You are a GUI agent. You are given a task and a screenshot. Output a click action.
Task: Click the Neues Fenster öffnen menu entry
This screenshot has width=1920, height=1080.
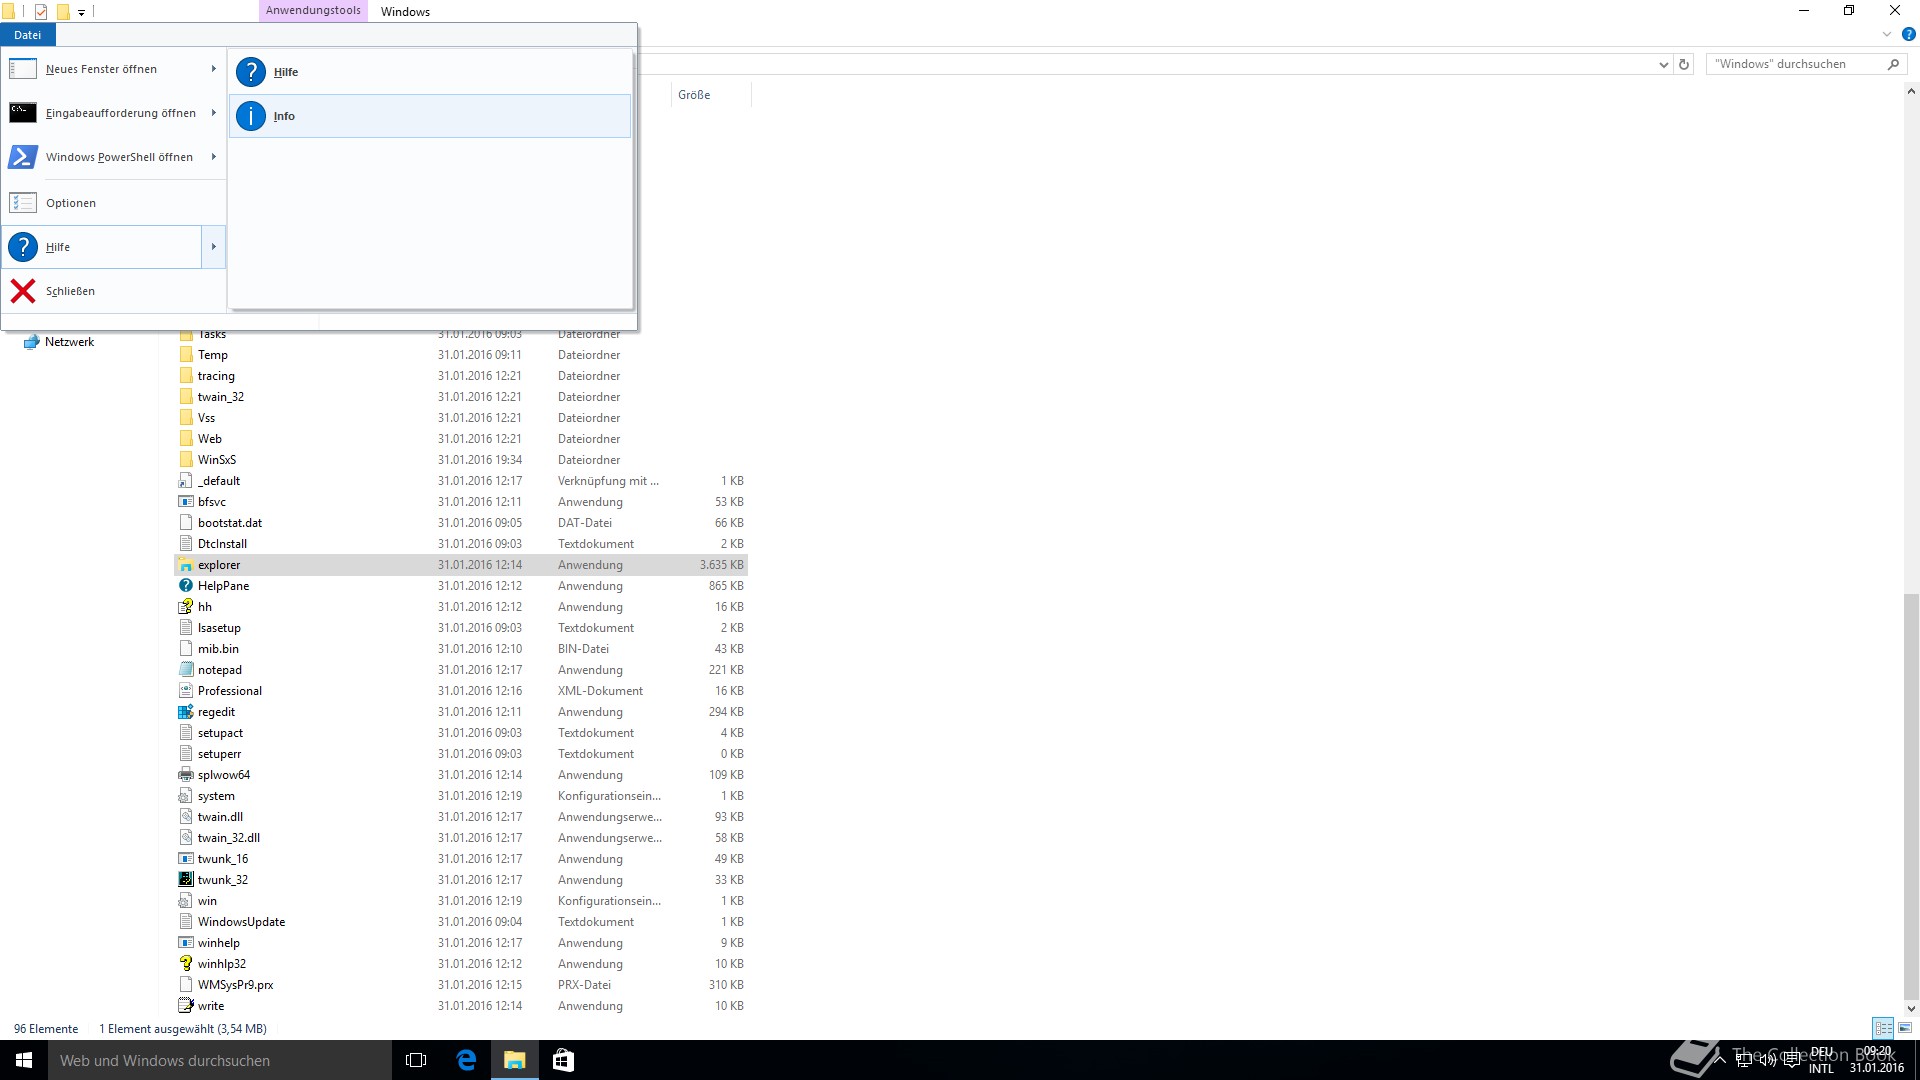pos(102,69)
